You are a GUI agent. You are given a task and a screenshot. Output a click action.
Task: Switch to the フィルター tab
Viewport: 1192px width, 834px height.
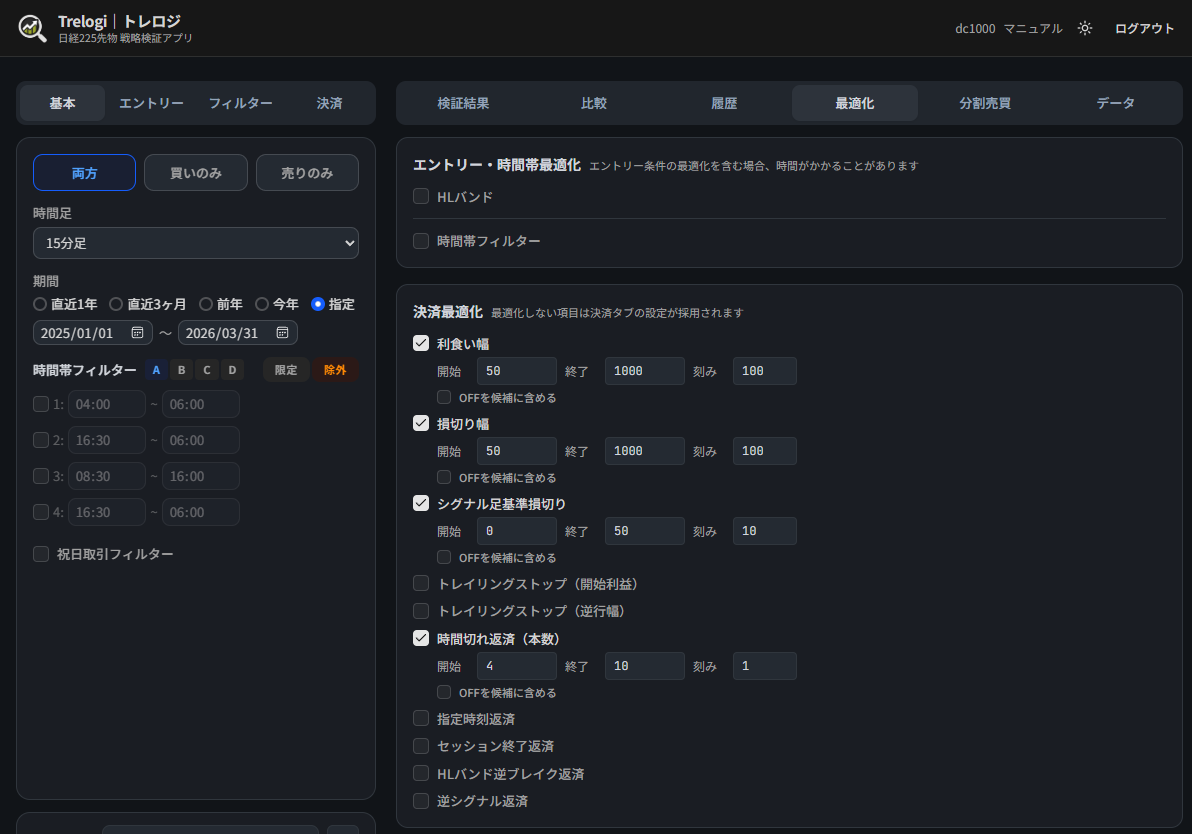[x=240, y=103]
